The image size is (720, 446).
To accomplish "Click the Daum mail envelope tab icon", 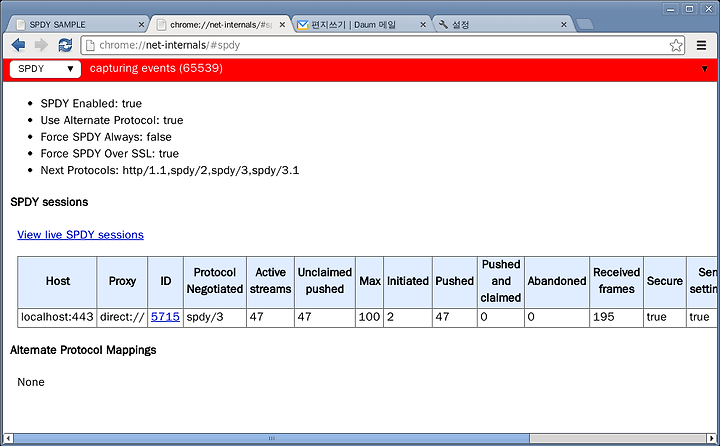I will coord(302,25).
